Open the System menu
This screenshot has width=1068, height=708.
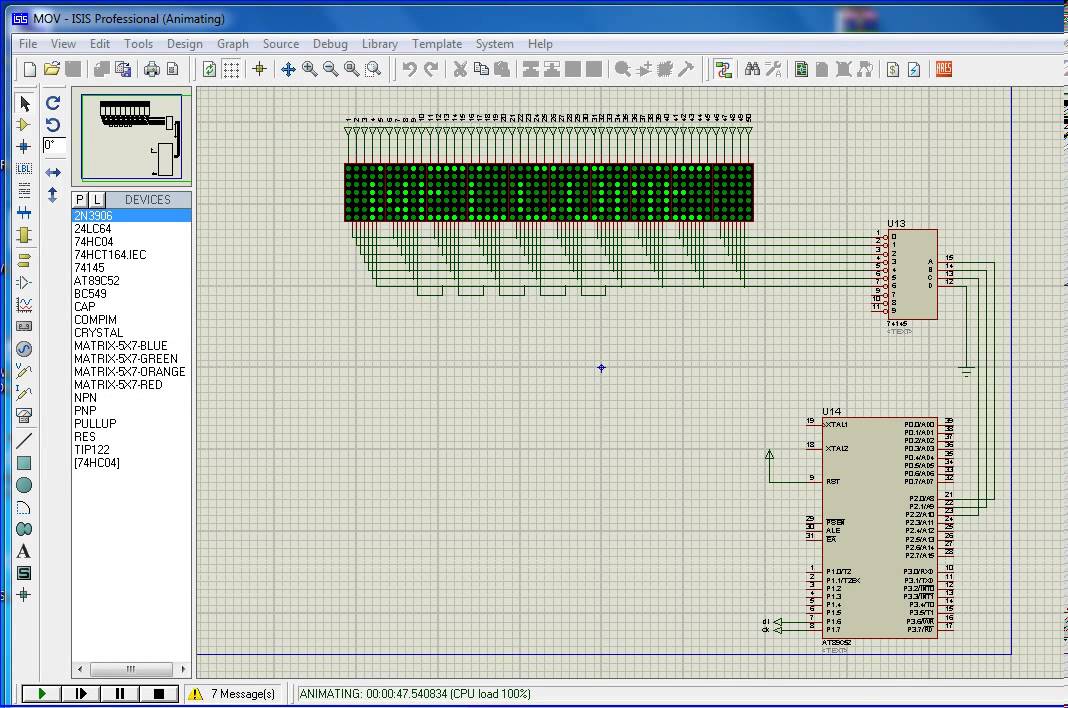point(494,44)
